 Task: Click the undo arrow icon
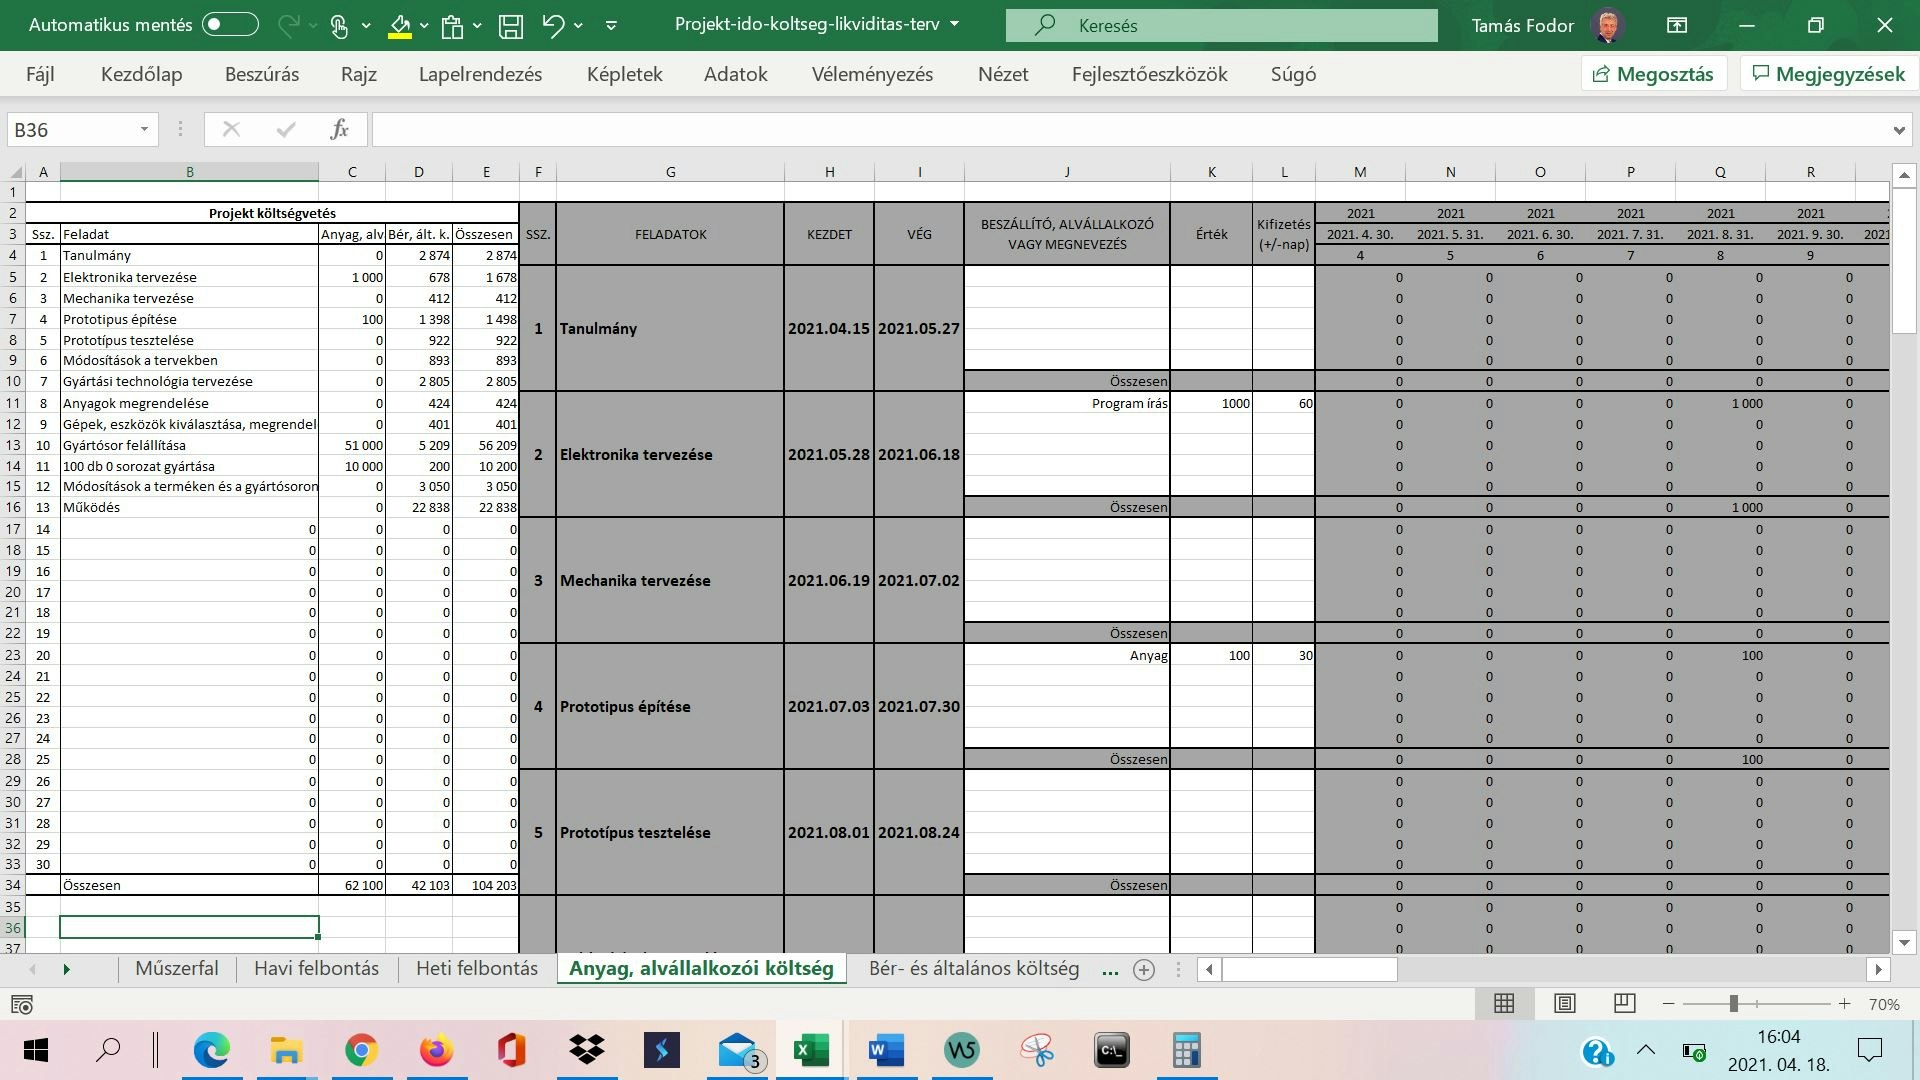click(553, 25)
